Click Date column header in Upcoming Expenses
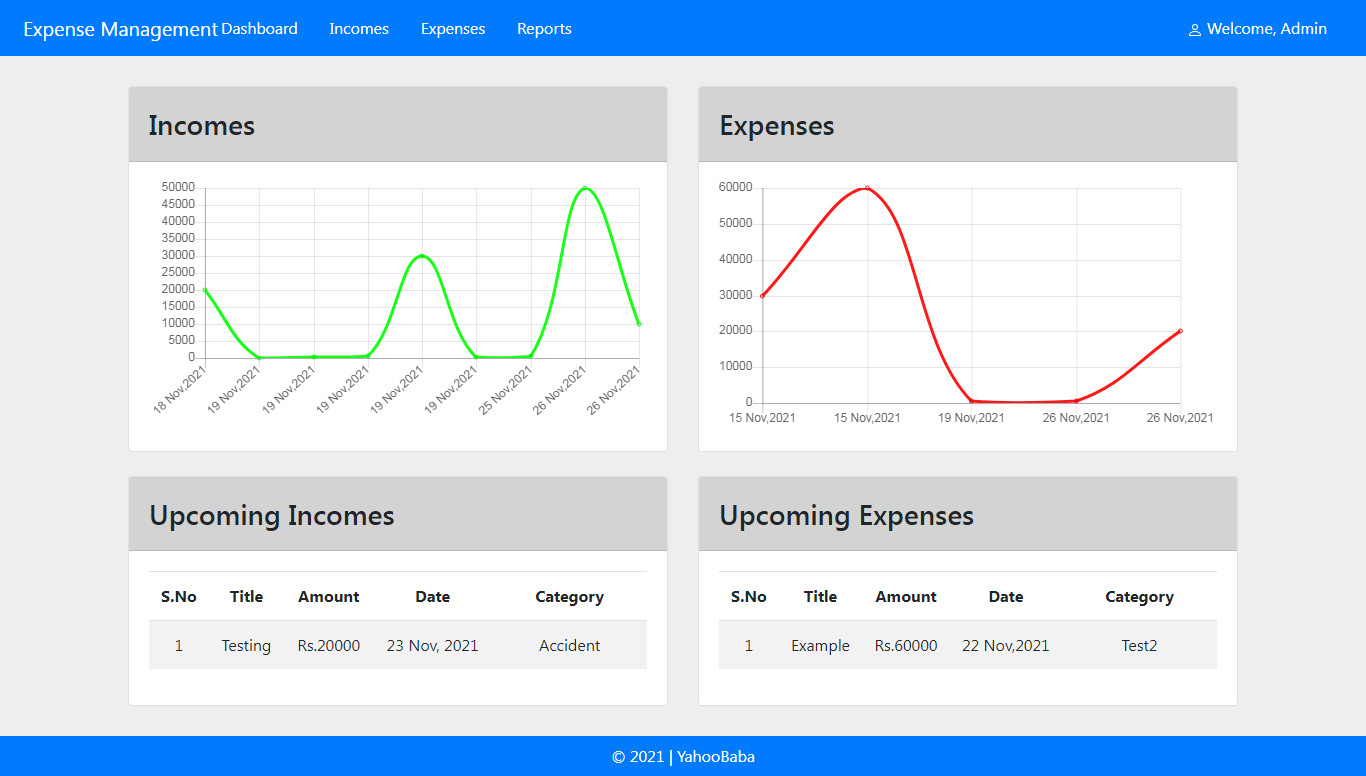 coord(1005,597)
